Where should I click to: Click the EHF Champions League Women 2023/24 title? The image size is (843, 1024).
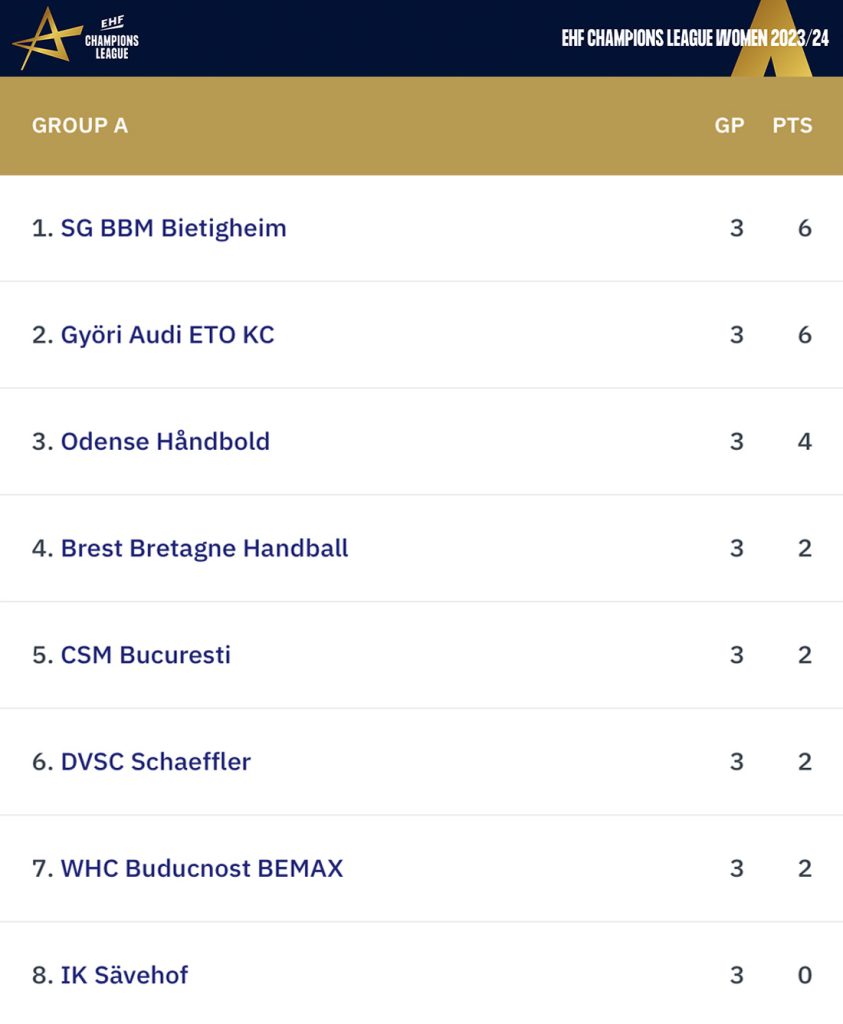pyautogui.click(x=695, y=39)
